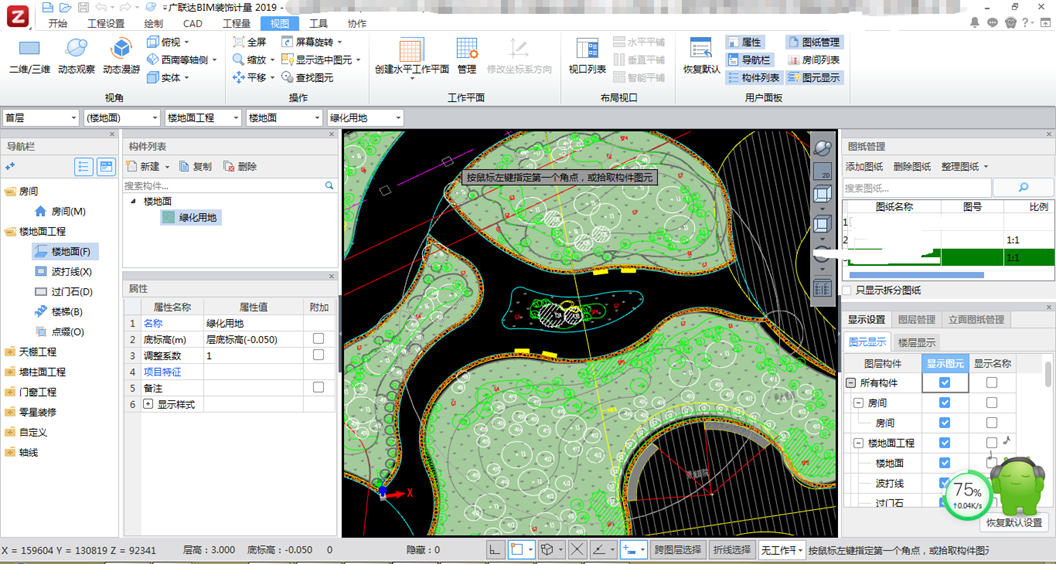Open 西南等轴侧 dropdown
This screenshot has width=1056, height=564.
(x=182, y=59)
